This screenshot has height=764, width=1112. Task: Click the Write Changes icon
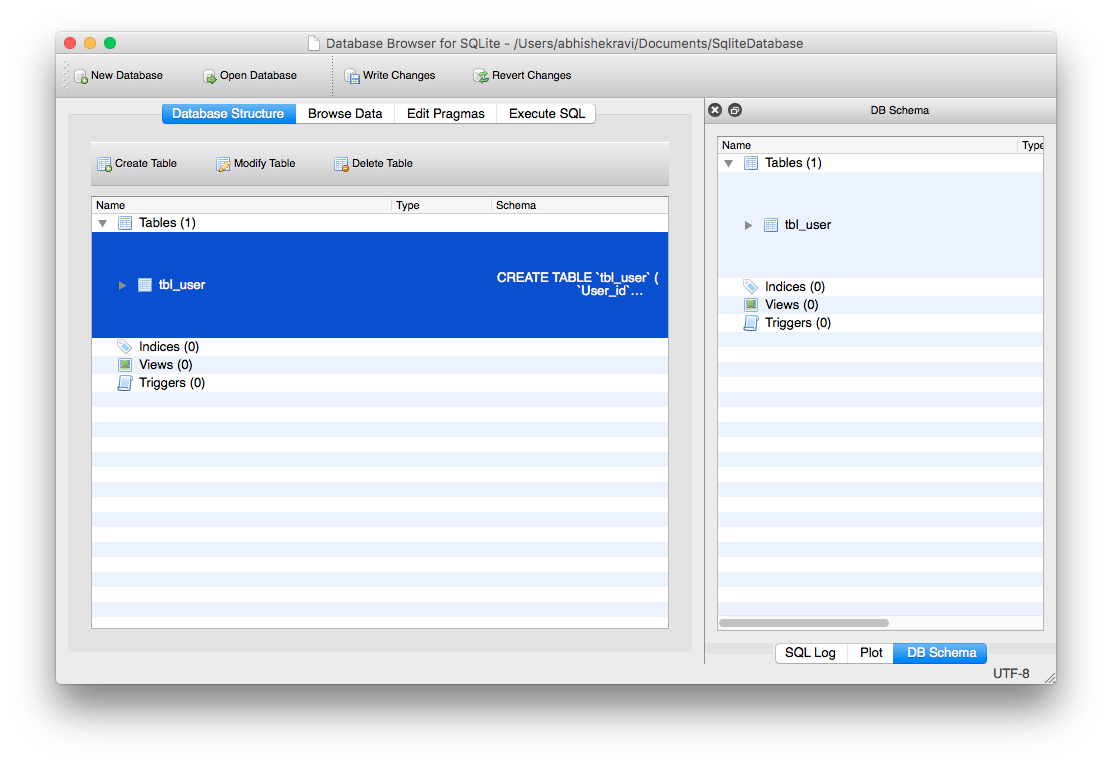(x=352, y=76)
